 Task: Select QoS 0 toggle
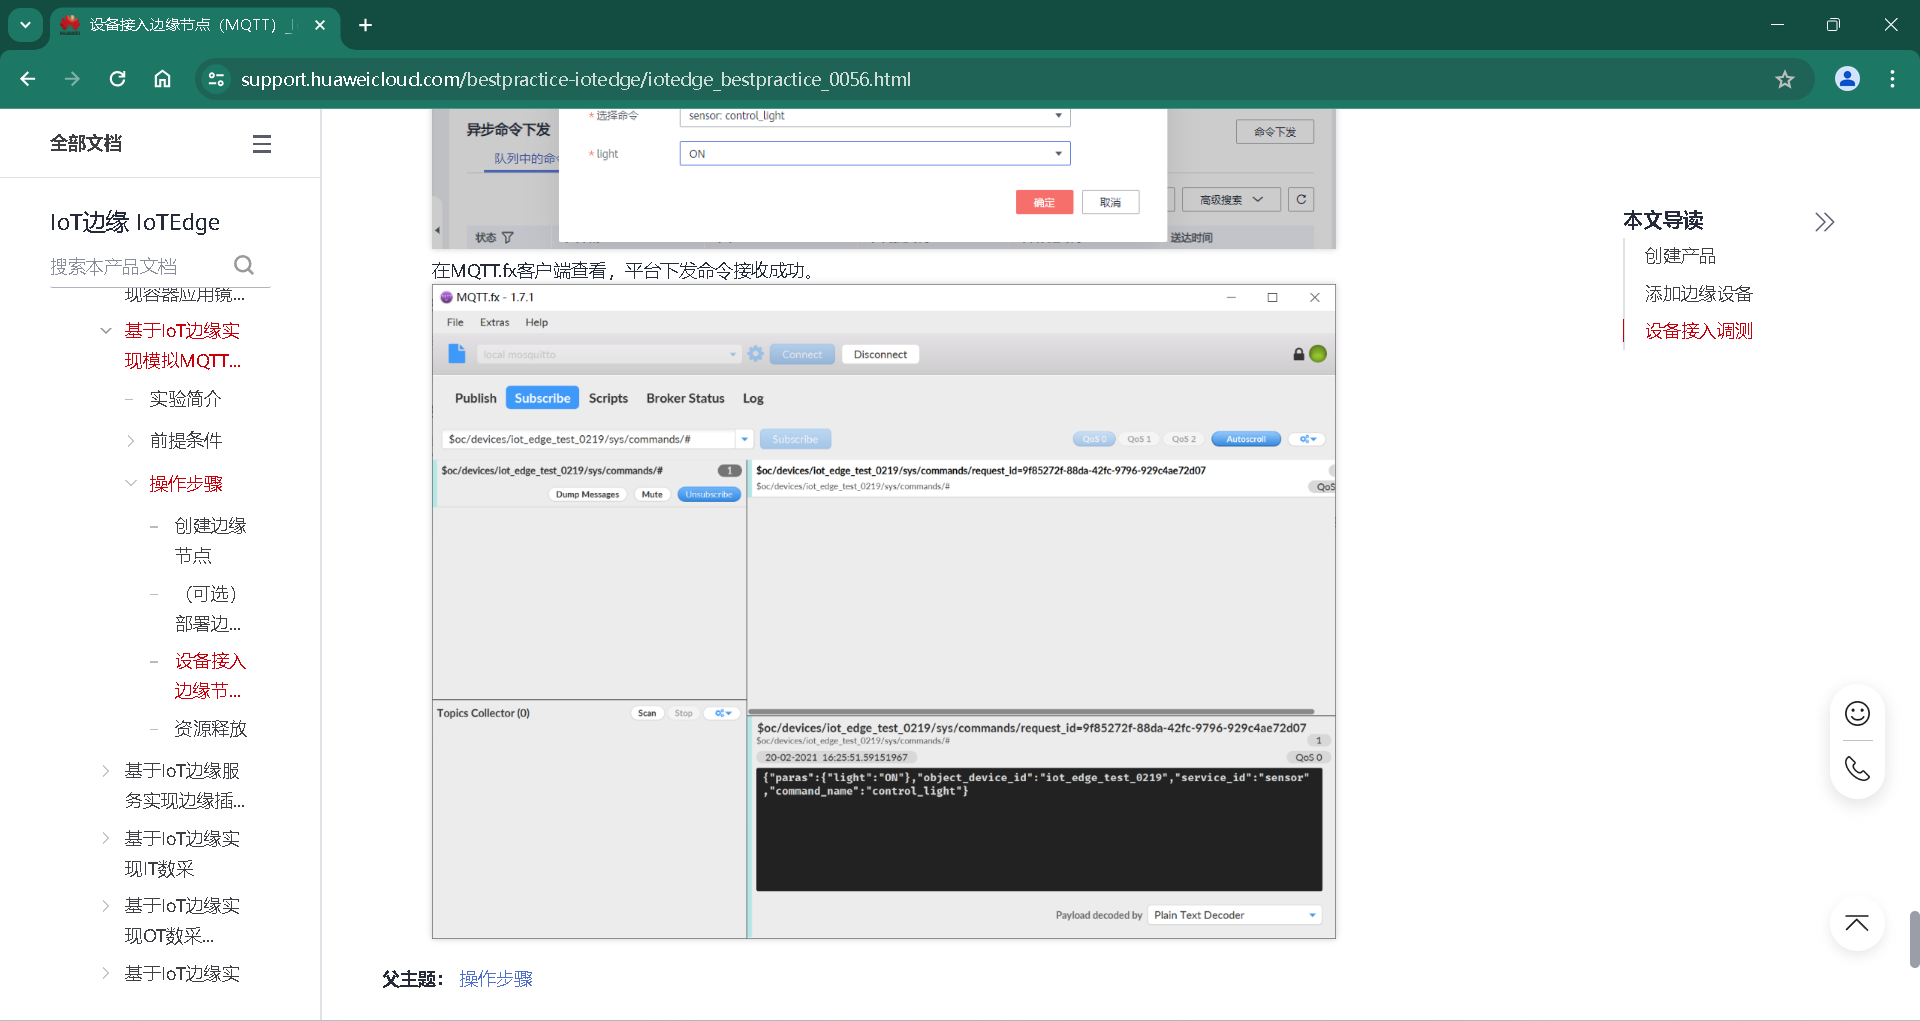[x=1094, y=439]
